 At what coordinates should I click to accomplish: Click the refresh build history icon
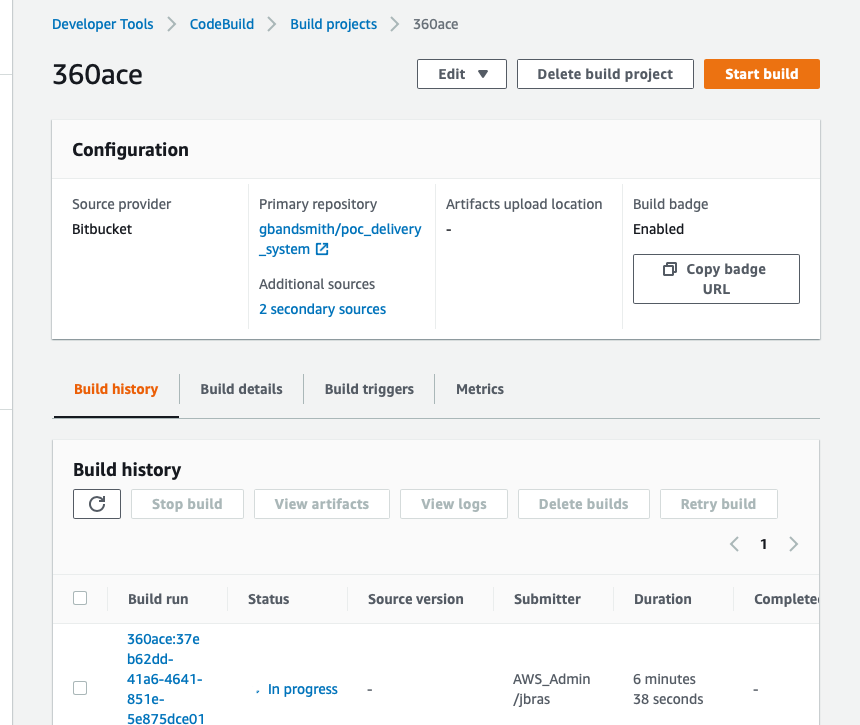coord(97,504)
